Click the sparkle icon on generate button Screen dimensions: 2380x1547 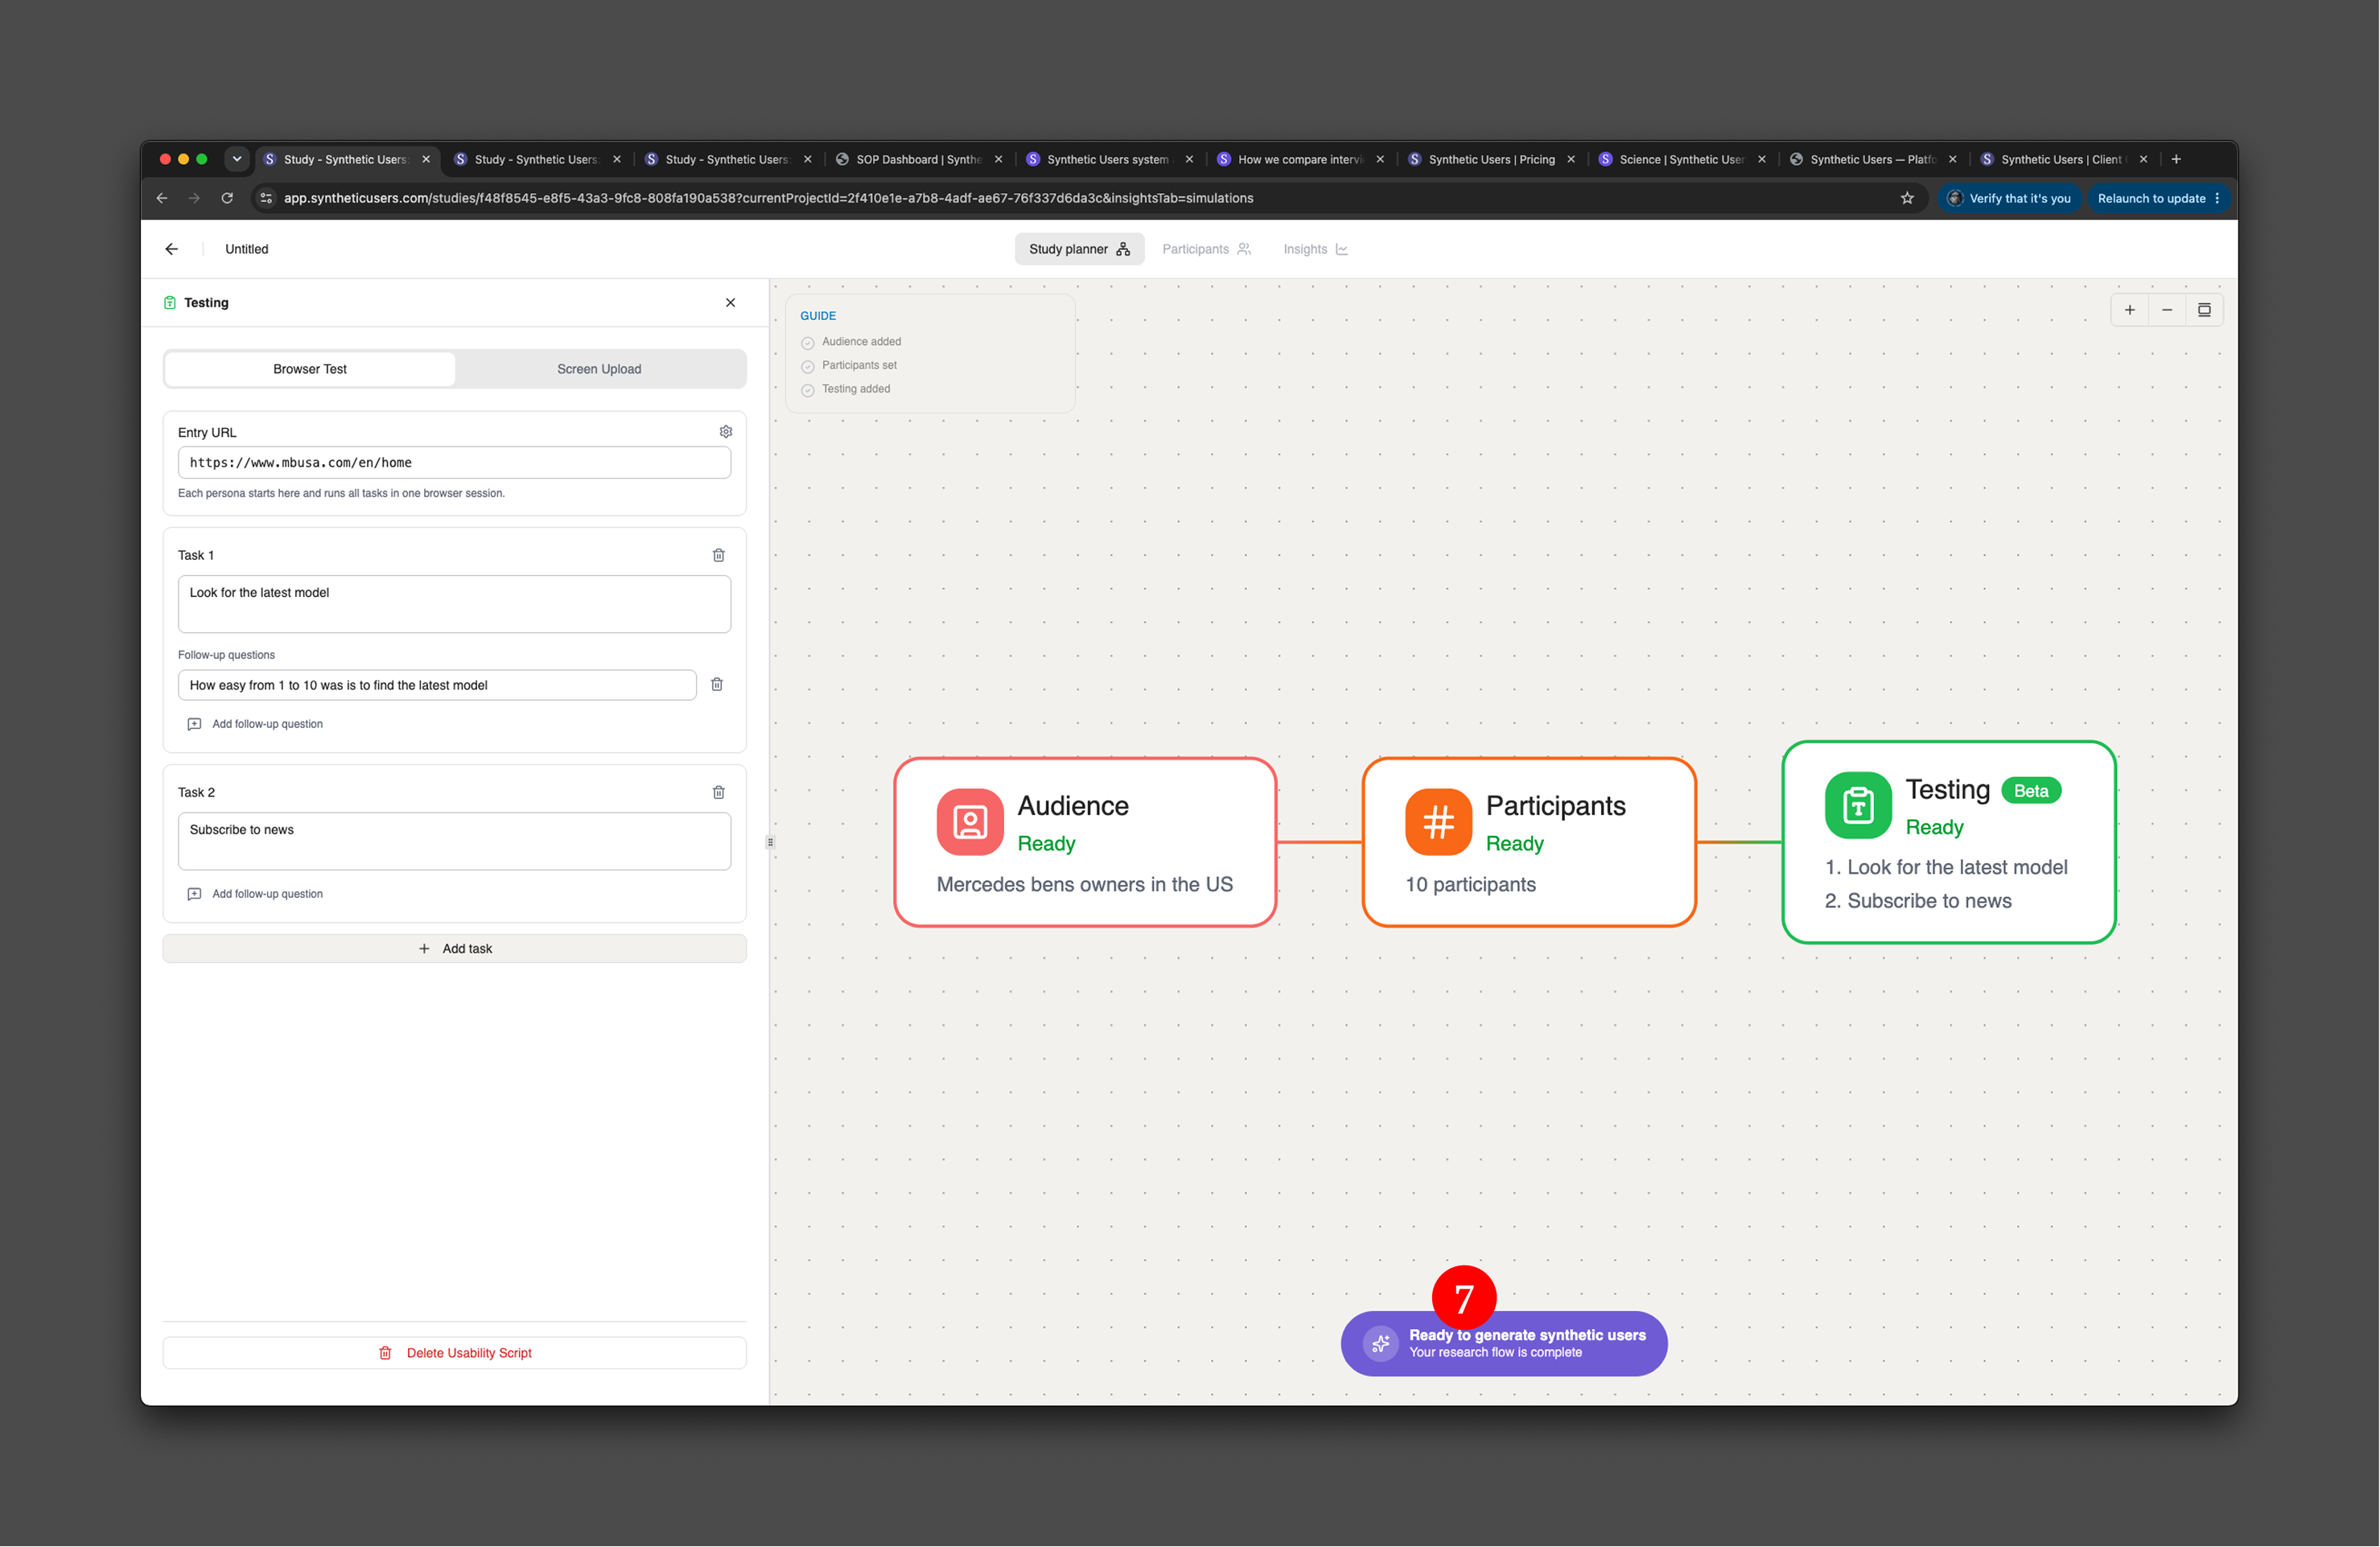coord(1381,1344)
